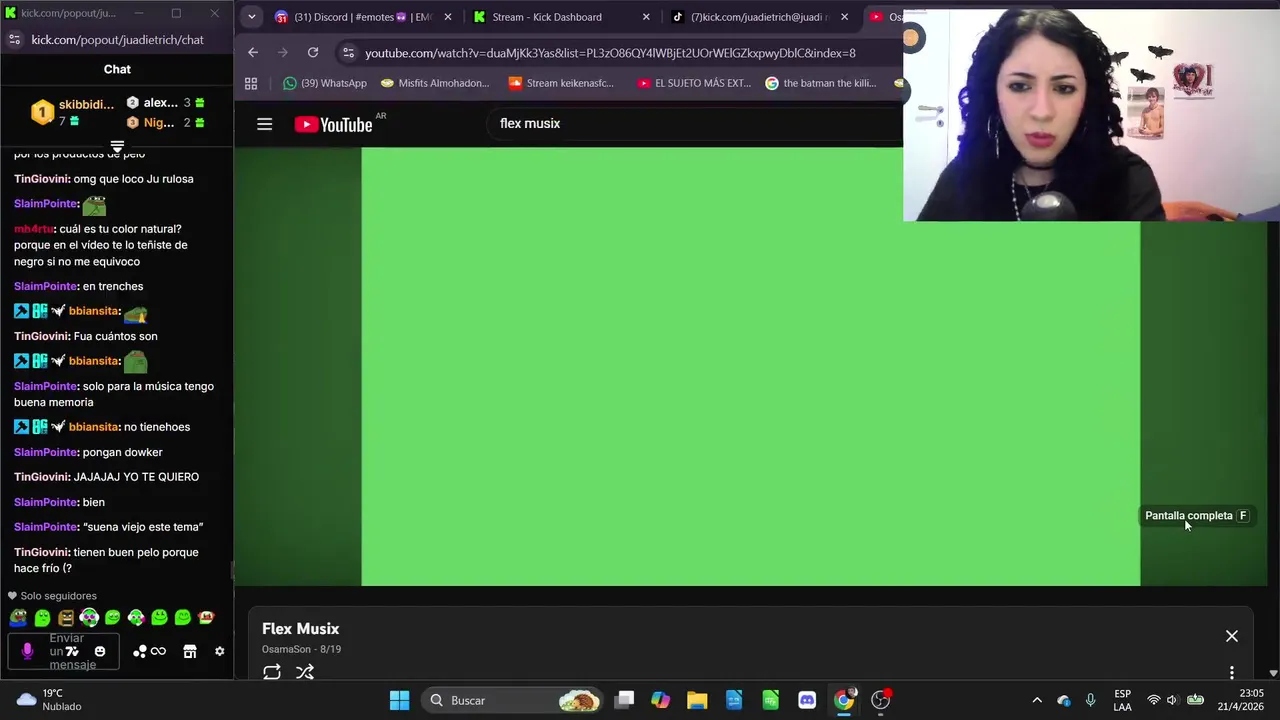Viewport: 1280px width, 720px height.
Task: Insert the last red-hat quick emote
Action: pos(206,618)
